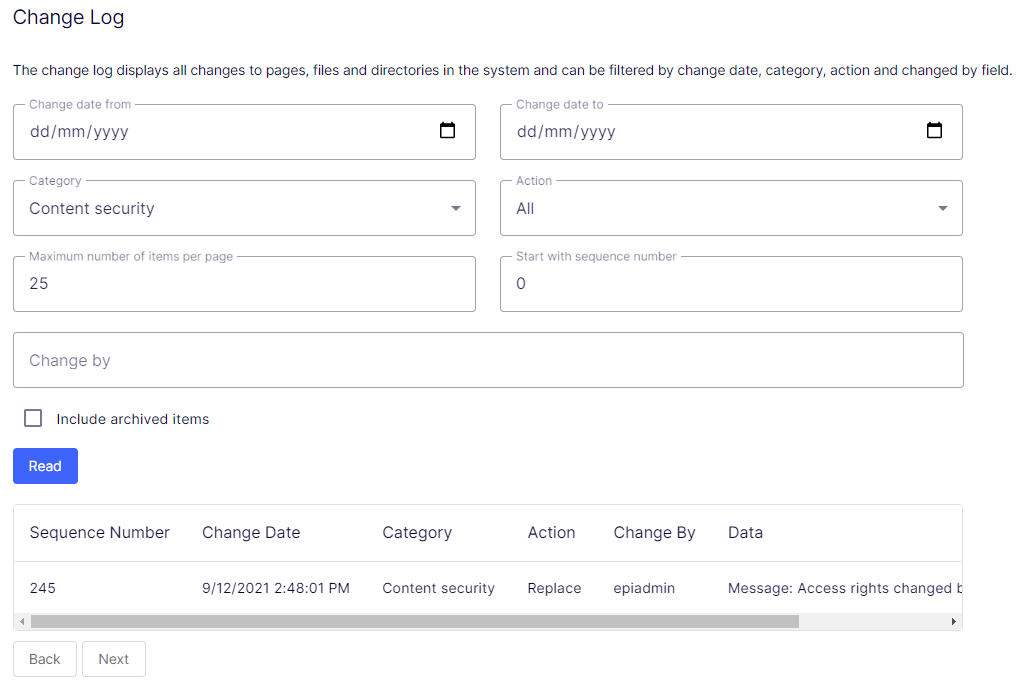Screen dimensions: 1021x690
Task: Open calendar picker for Change date to
Action: [x=934, y=131]
